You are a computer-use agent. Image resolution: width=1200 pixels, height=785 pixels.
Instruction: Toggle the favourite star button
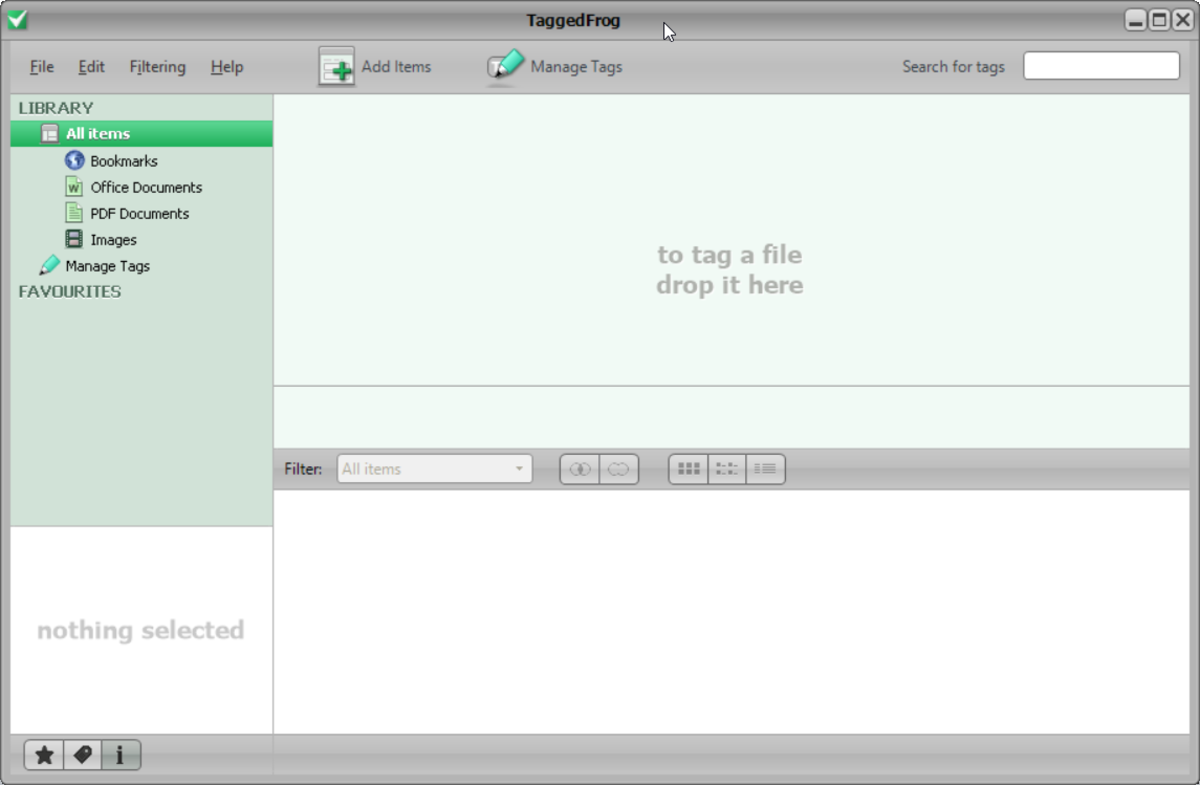coord(43,755)
